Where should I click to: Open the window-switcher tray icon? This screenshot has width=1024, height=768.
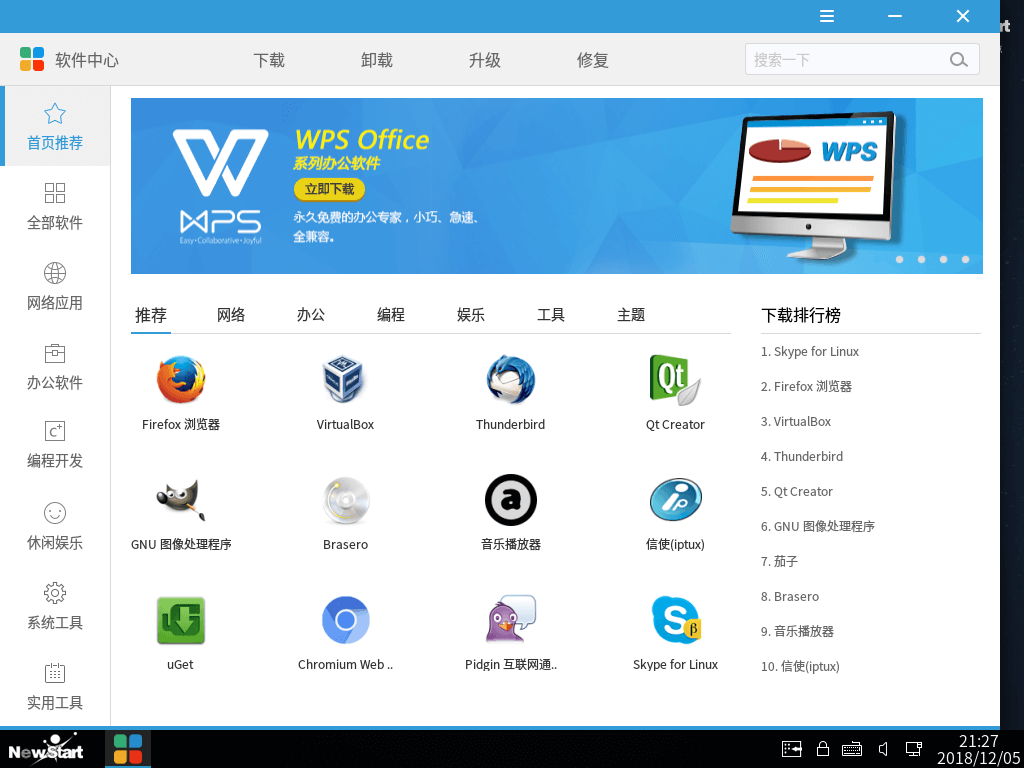[792, 749]
